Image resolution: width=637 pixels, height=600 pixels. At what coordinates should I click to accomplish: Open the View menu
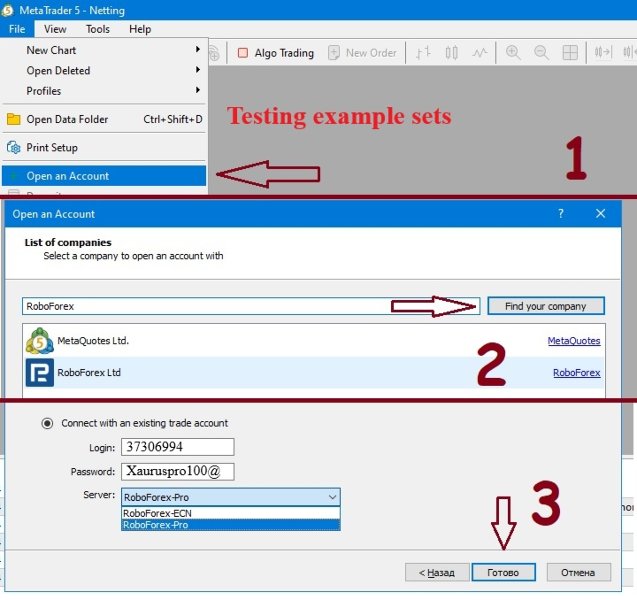pos(55,29)
